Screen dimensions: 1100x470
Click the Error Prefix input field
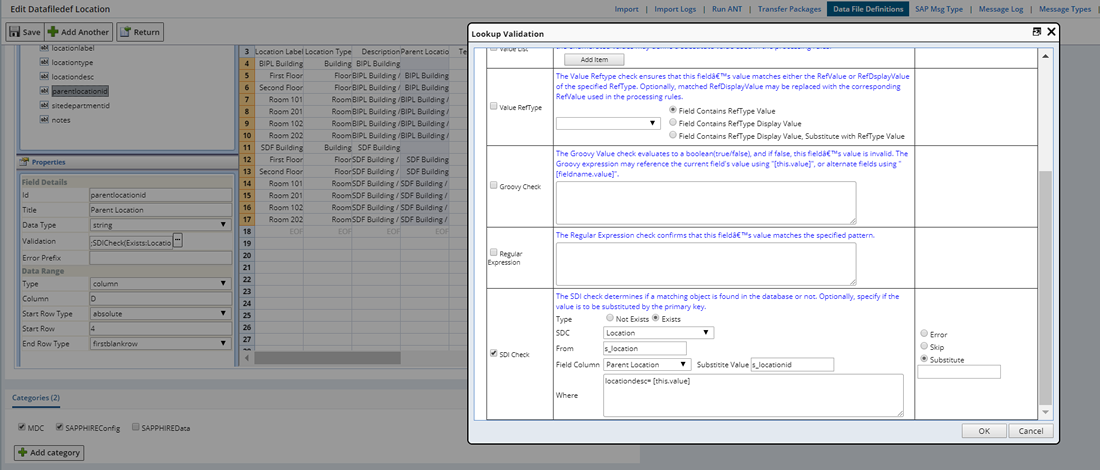pos(161,258)
